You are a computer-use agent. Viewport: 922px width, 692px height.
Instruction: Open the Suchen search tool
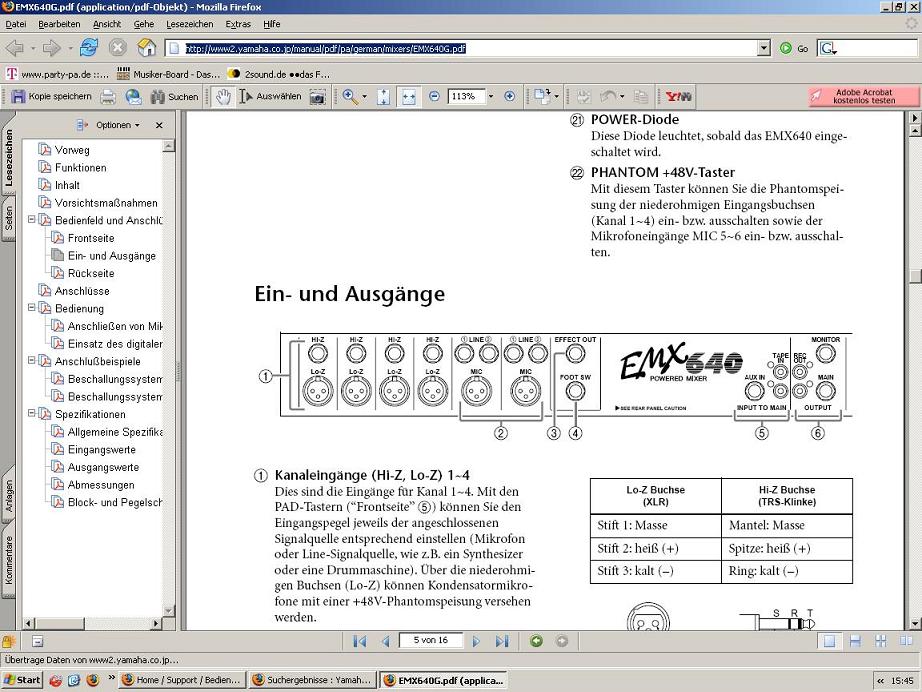click(175, 96)
